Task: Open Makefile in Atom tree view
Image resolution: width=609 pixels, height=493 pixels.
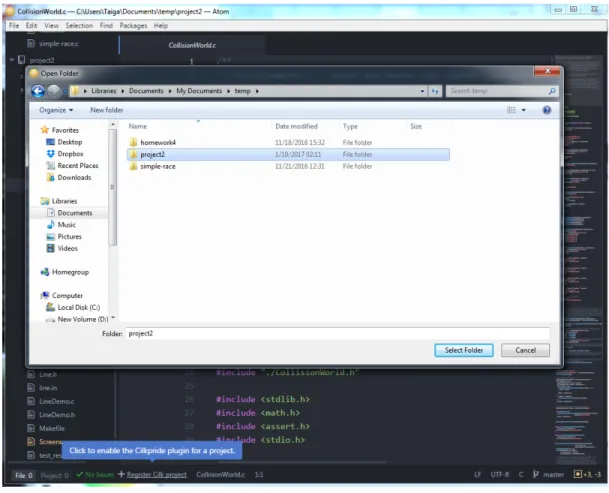Action: point(52,429)
